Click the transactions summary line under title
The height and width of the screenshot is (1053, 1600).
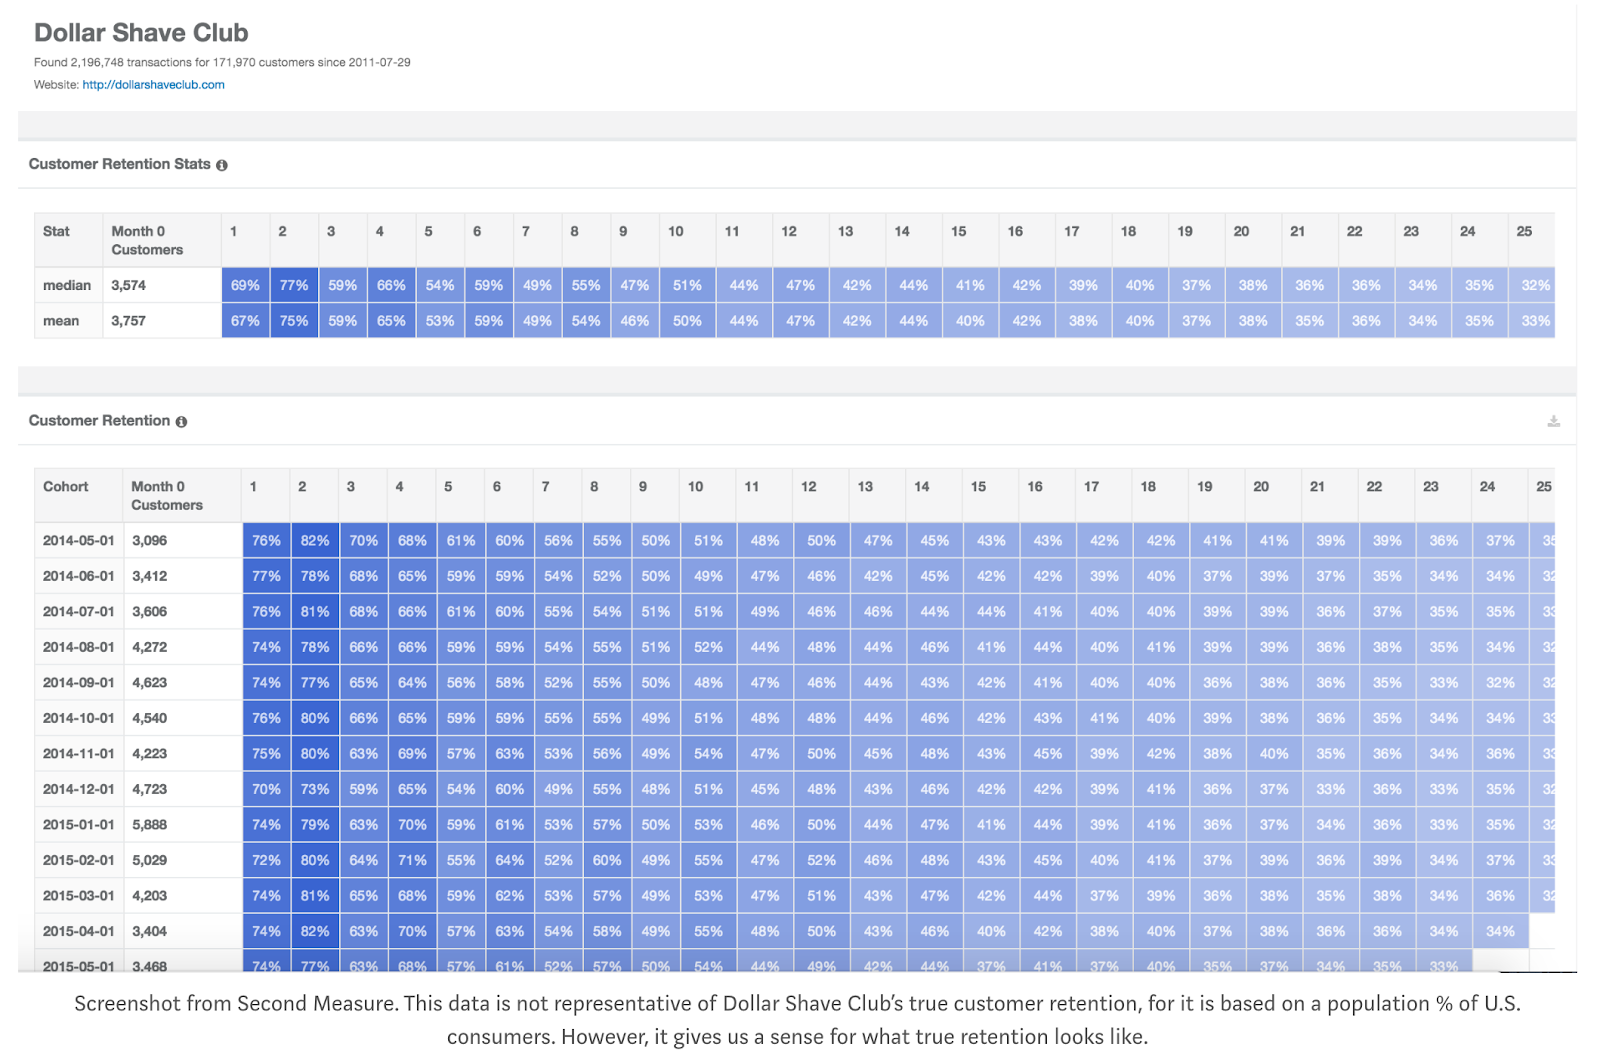pyautogui.click(x=222, y=62)
